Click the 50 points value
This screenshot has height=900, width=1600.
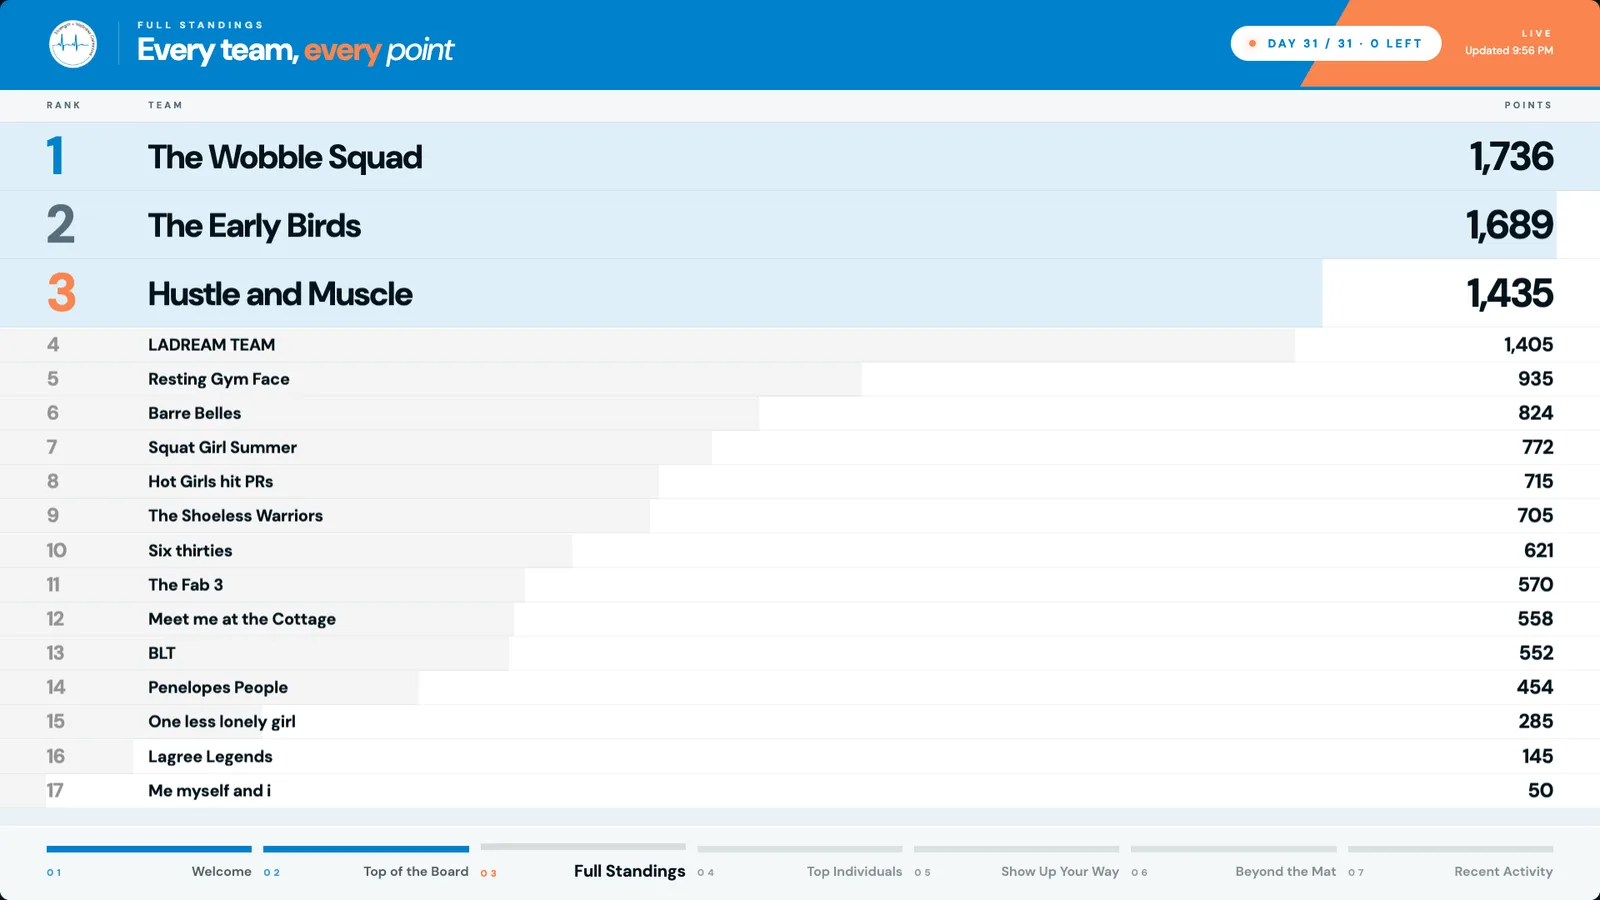[x=1541, y=790]
